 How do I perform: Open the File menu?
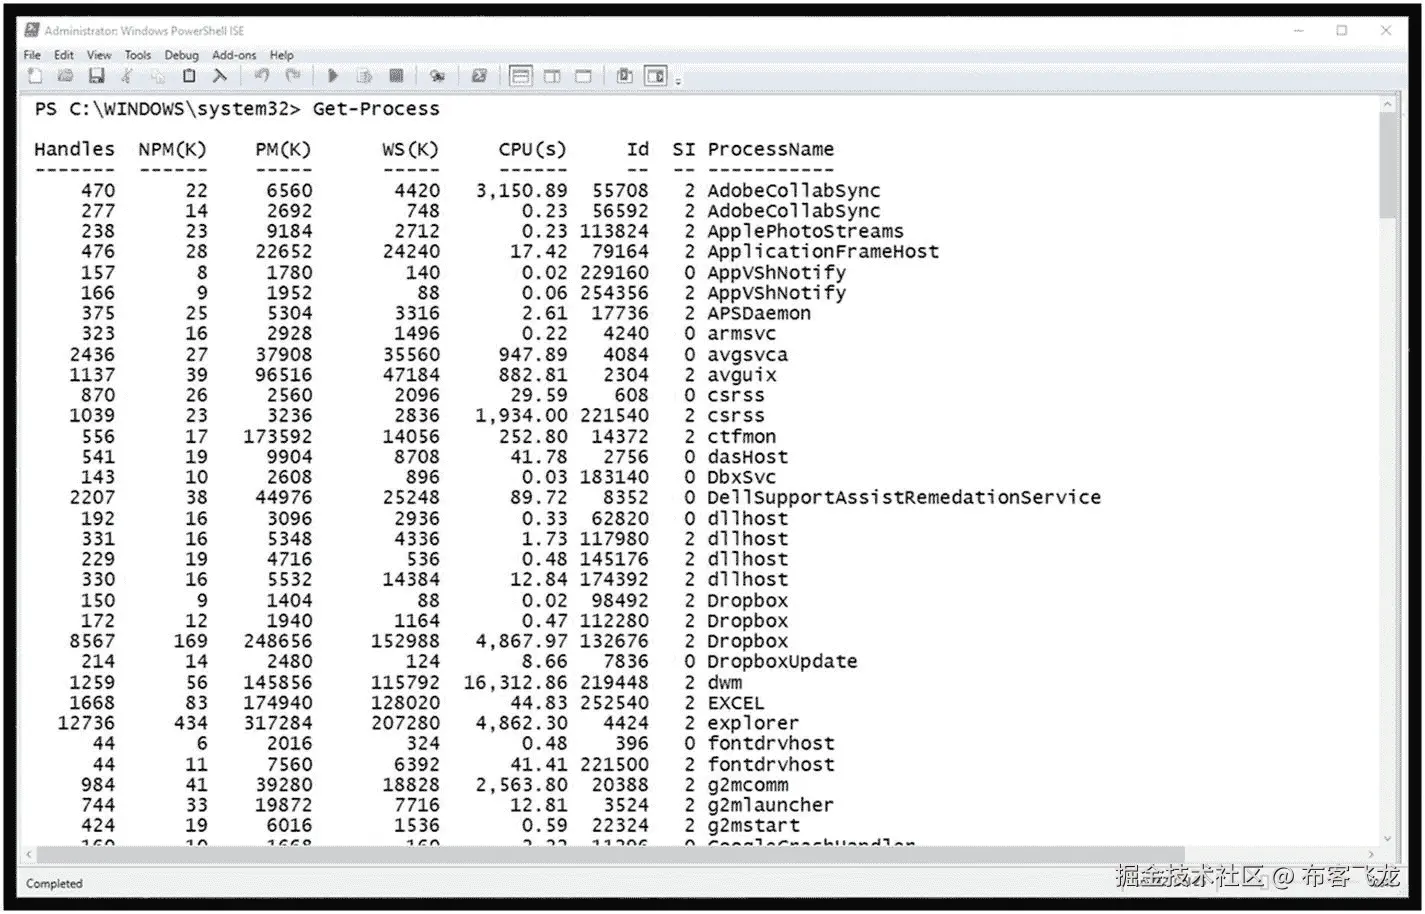[x=32, y=55]
